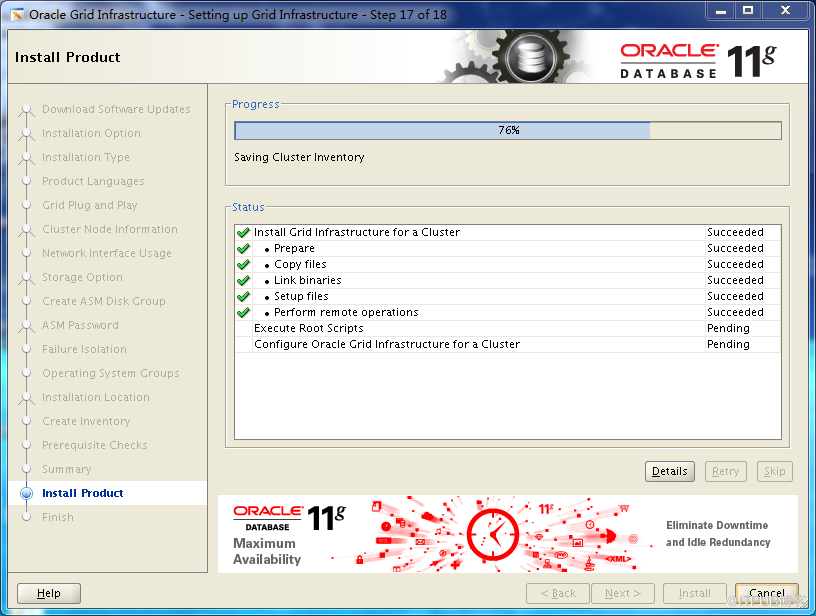Select the Install Grid Infrastructure for a Cluster row

(x=508, y=232)
